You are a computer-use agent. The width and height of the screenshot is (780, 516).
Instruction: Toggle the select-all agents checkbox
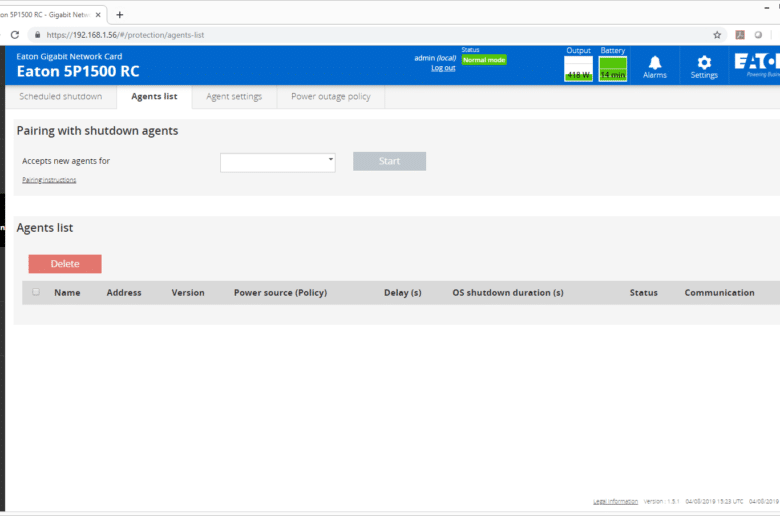[x=36, y=292]
